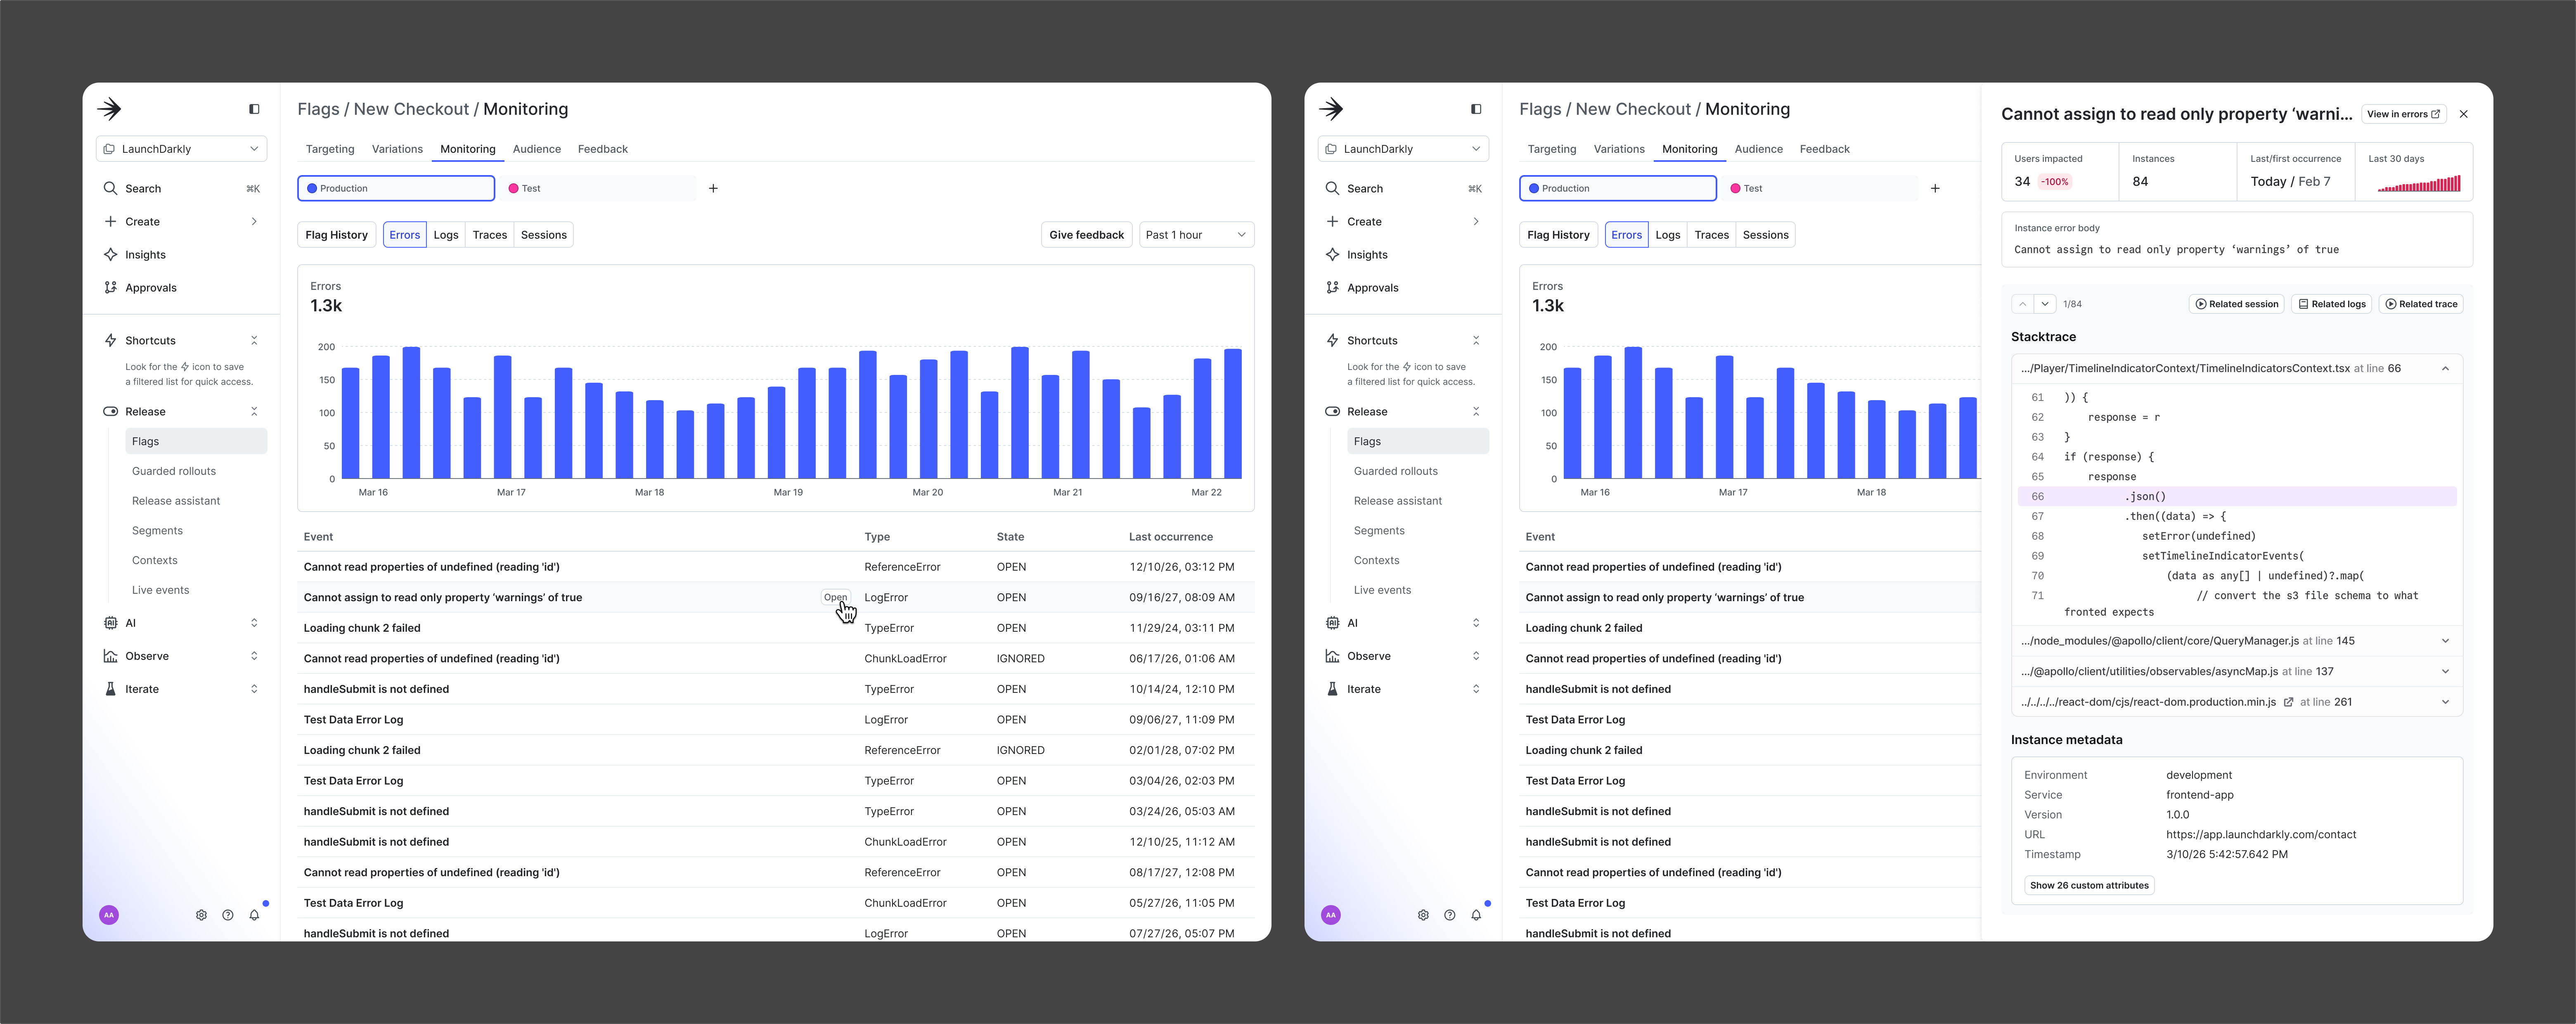Go to next error instance arrow

(2045, 304)
